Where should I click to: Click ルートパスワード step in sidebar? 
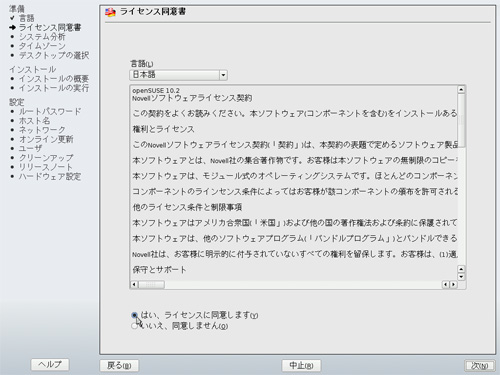pos(50,111)
